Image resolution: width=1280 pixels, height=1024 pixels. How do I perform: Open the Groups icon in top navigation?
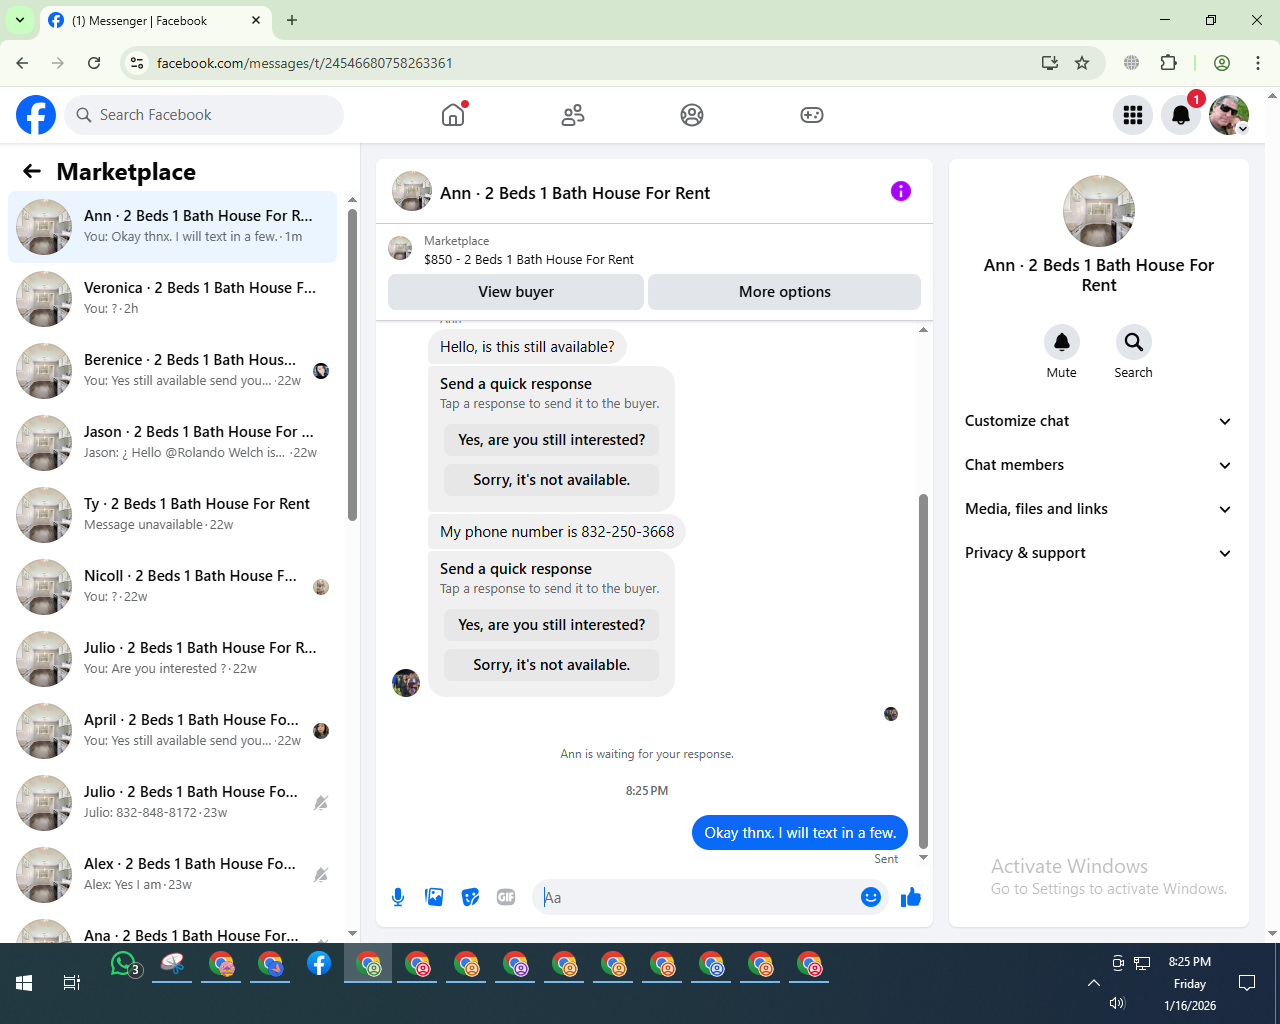coord(692,115)
